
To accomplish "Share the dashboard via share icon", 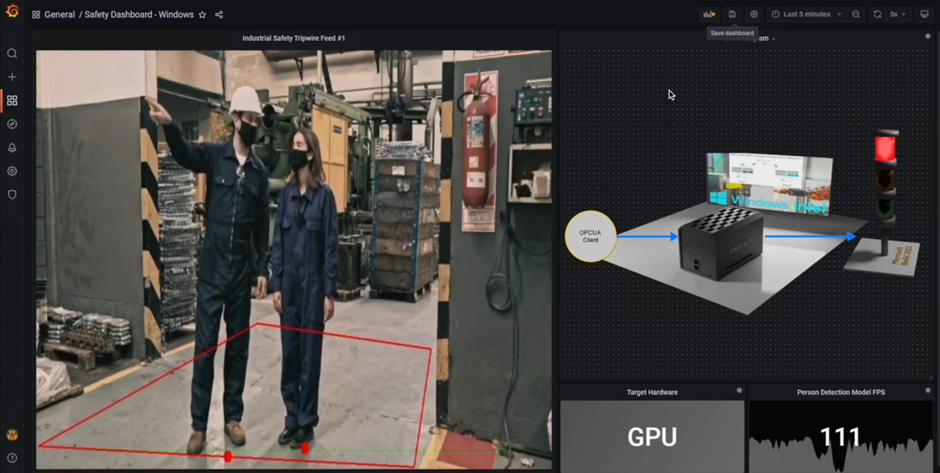I will click(219, 14).
